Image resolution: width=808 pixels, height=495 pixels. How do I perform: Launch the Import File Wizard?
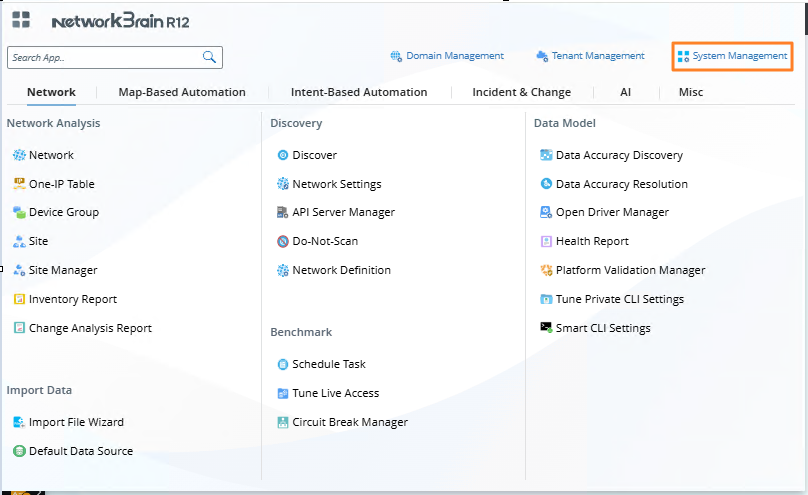click(76, 422)
